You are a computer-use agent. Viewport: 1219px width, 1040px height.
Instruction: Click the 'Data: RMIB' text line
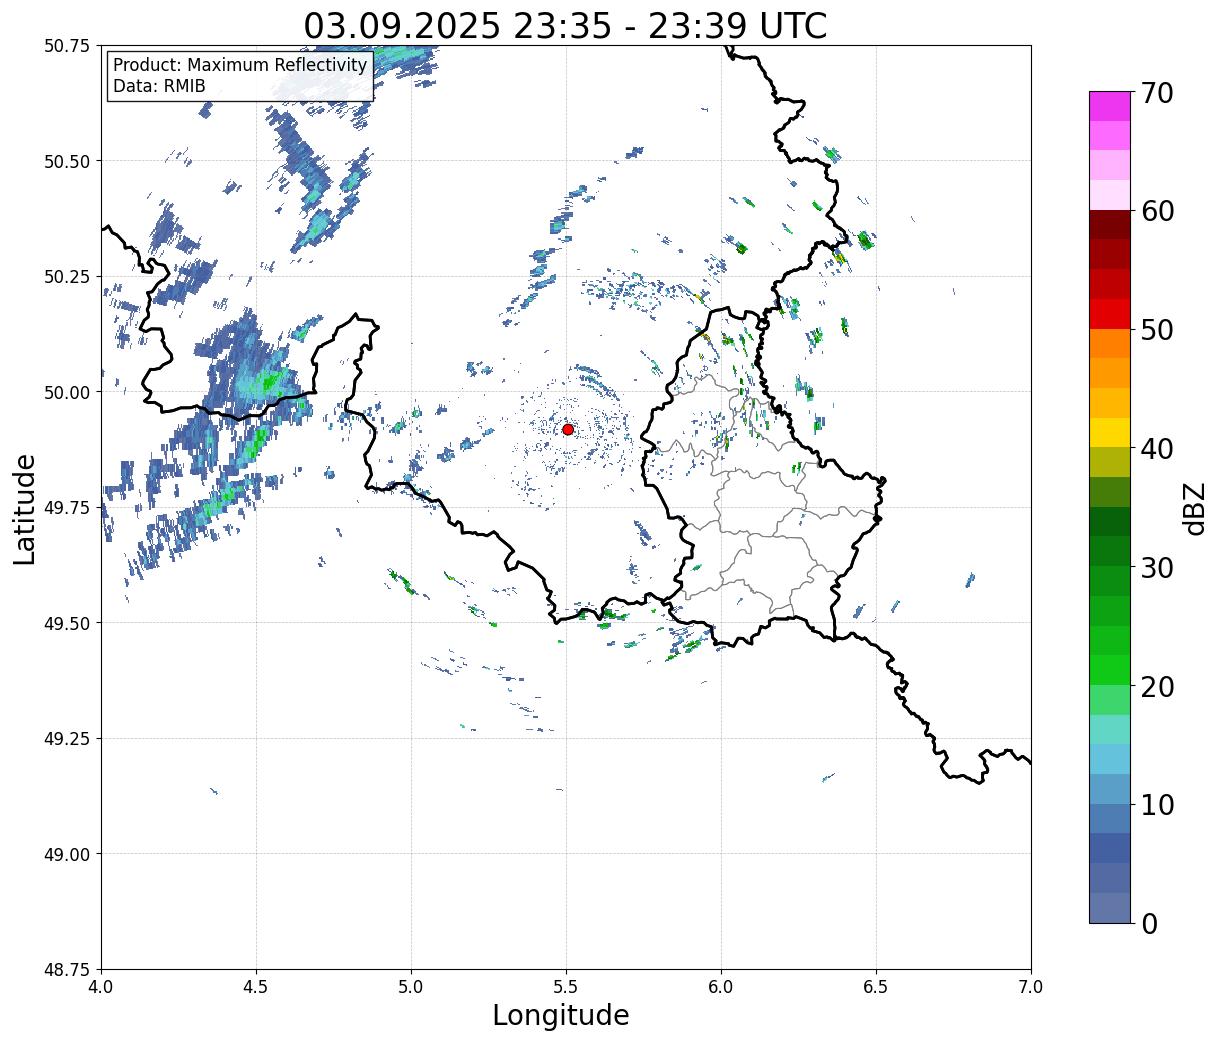pos(159,86)
